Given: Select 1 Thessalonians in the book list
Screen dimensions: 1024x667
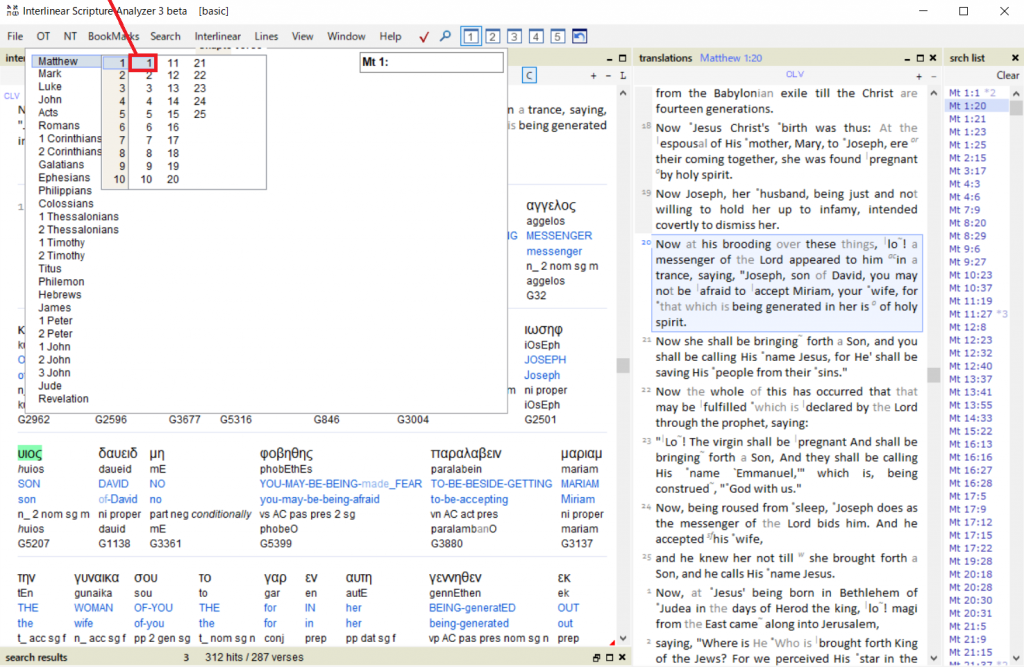Looking at the screenshot, I should coord(78,216).
